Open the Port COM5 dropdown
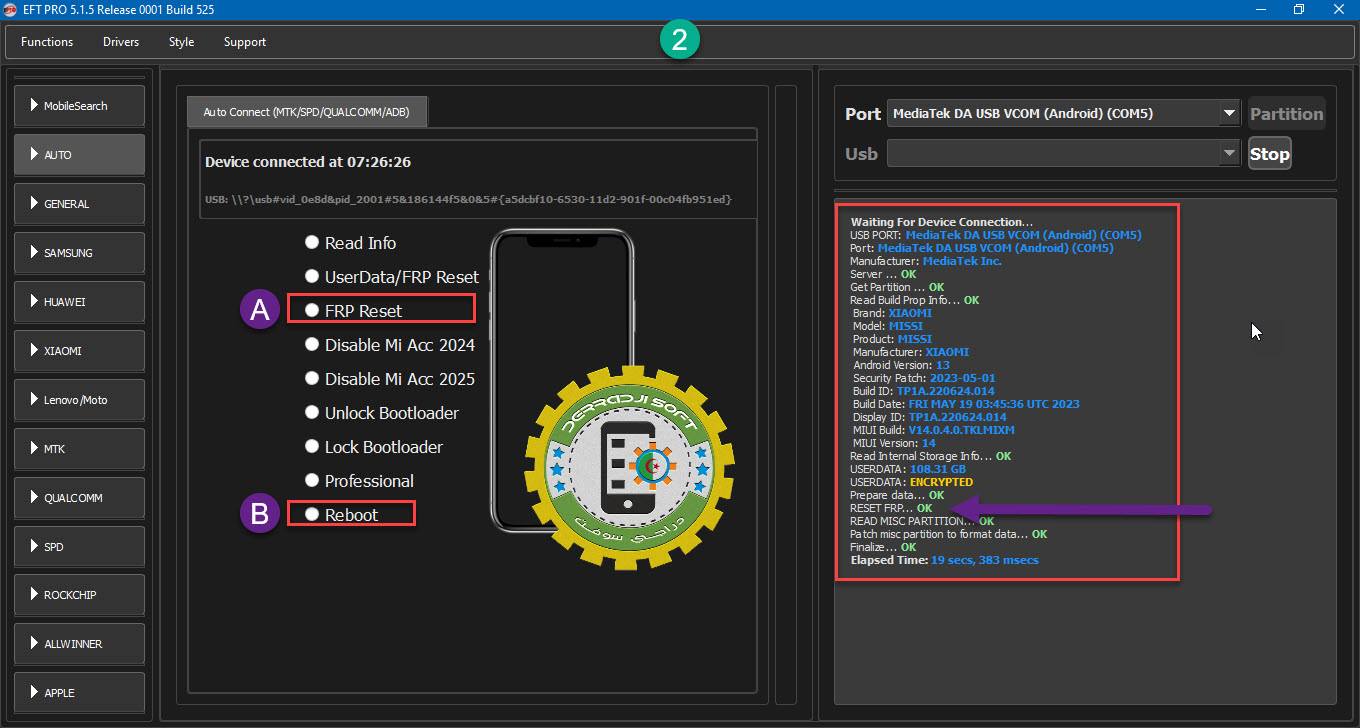 point(1063,113)
